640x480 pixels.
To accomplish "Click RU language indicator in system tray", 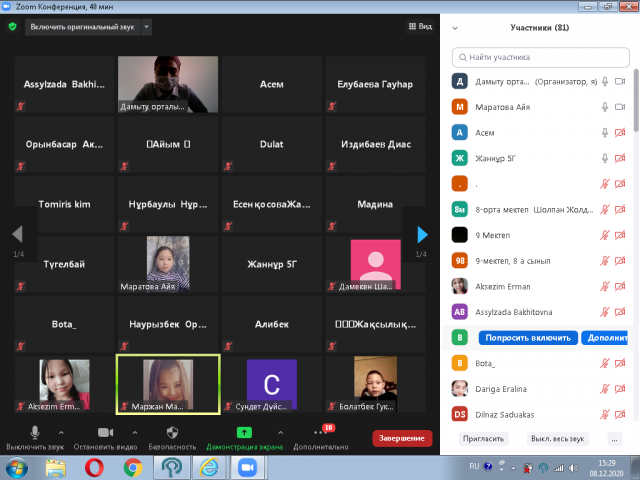I will (474, 466).
